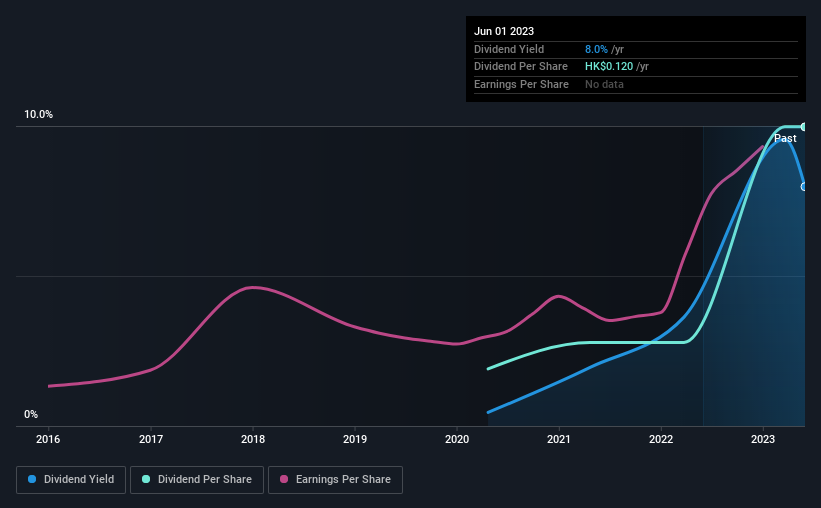
Task: Click the Jun 01 2023 tooltip date
Action: [504, 31]
